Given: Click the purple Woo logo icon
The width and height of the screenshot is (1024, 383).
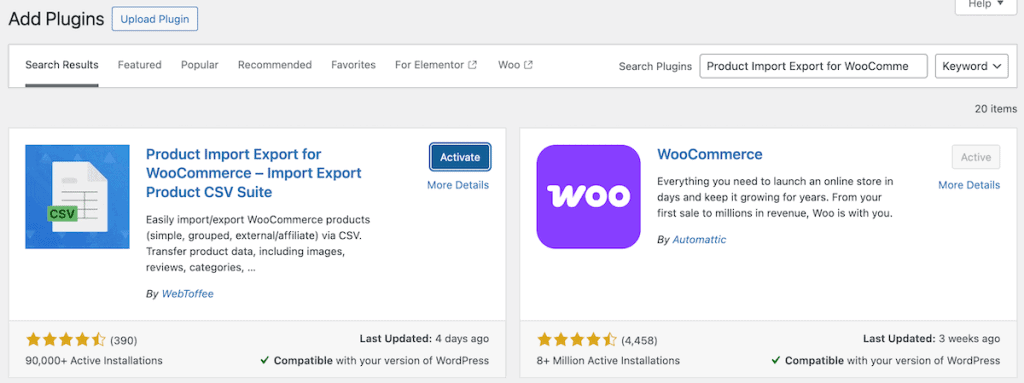Looking at the screenshot, I should 588,197.
